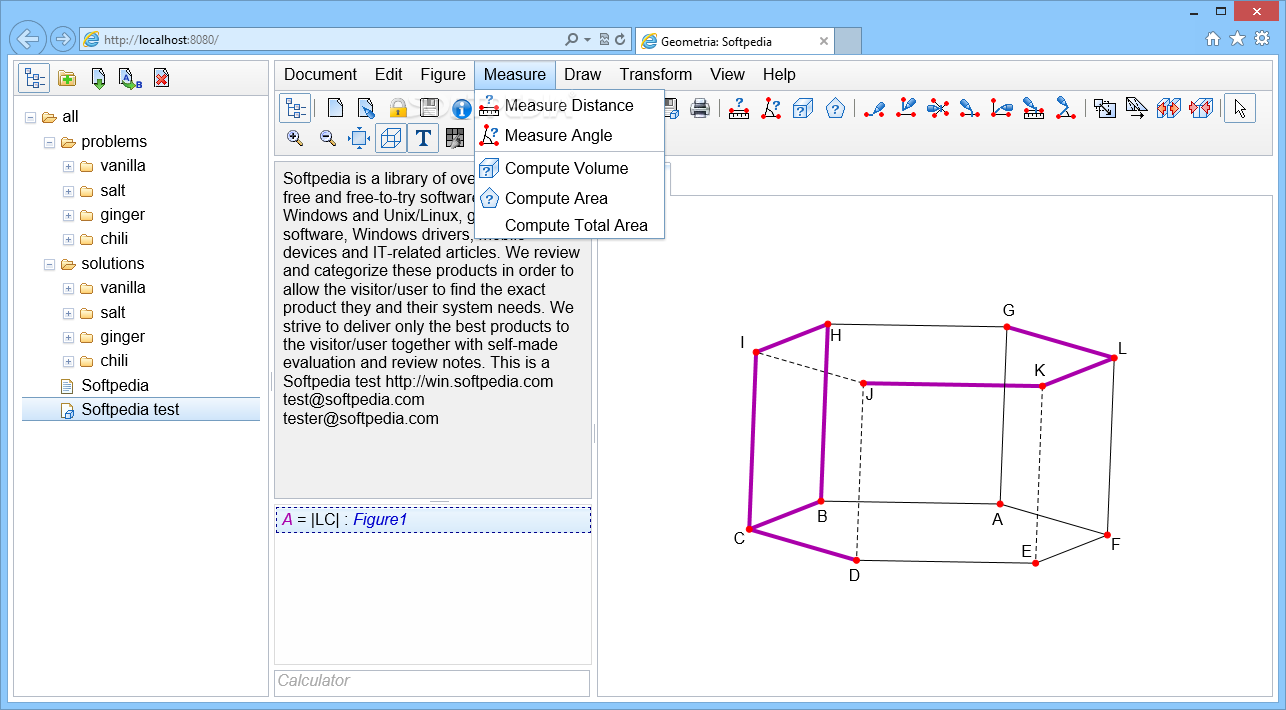Click the fit-to-view arrows icon
Image resolution: width=1286 pixels, height=710 pixels.
[359, 138]
